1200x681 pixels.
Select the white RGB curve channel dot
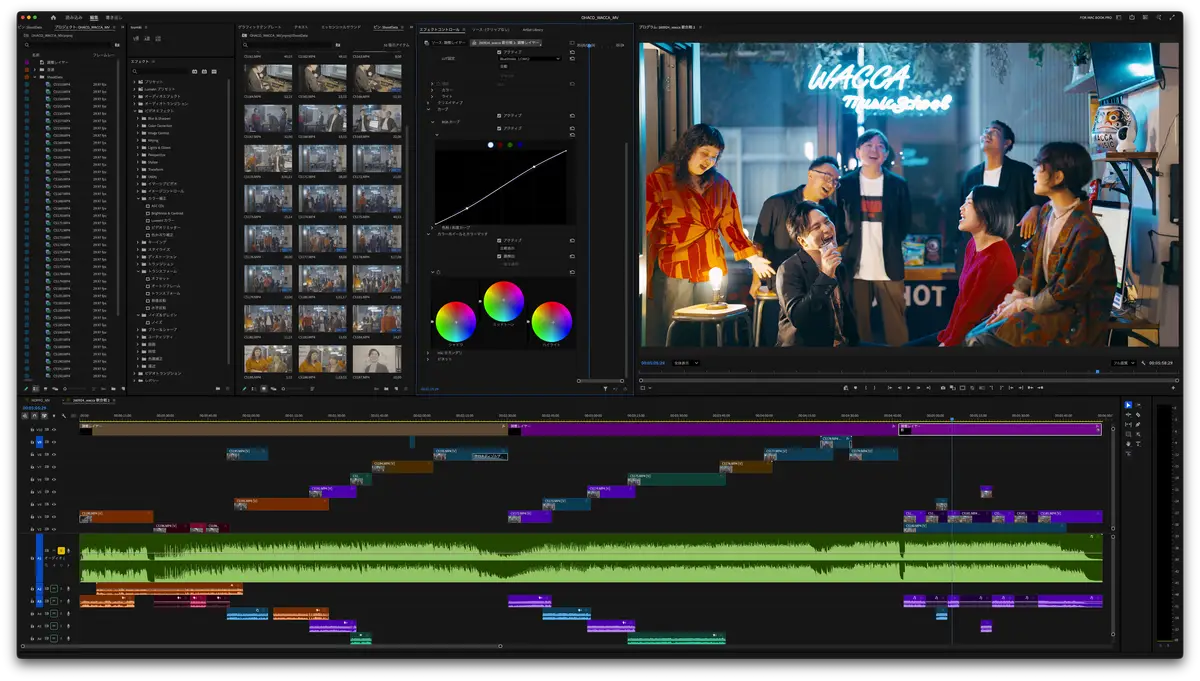pyautogui.click(x=490, y=145)
